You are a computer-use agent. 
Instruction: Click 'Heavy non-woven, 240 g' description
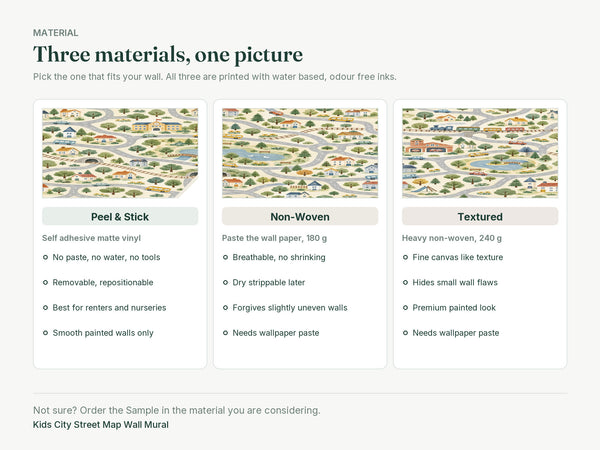[452, 238]
